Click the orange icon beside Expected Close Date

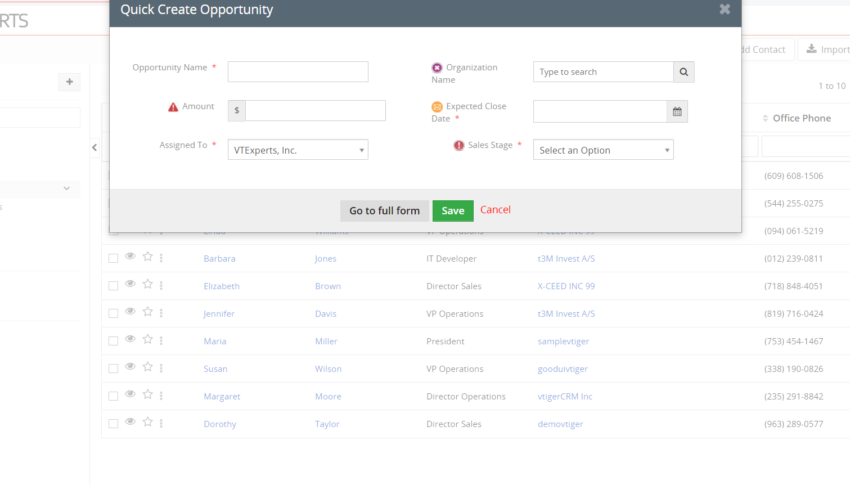click(x=437, y=107)
